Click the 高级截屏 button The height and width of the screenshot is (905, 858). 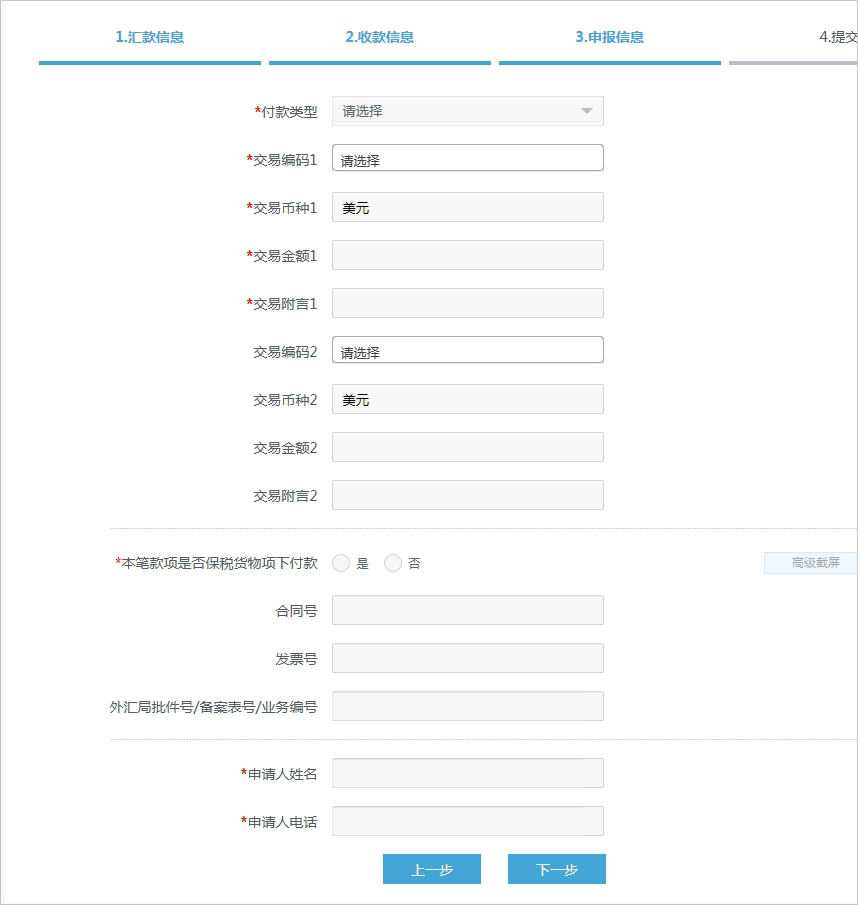pos(810,563)
